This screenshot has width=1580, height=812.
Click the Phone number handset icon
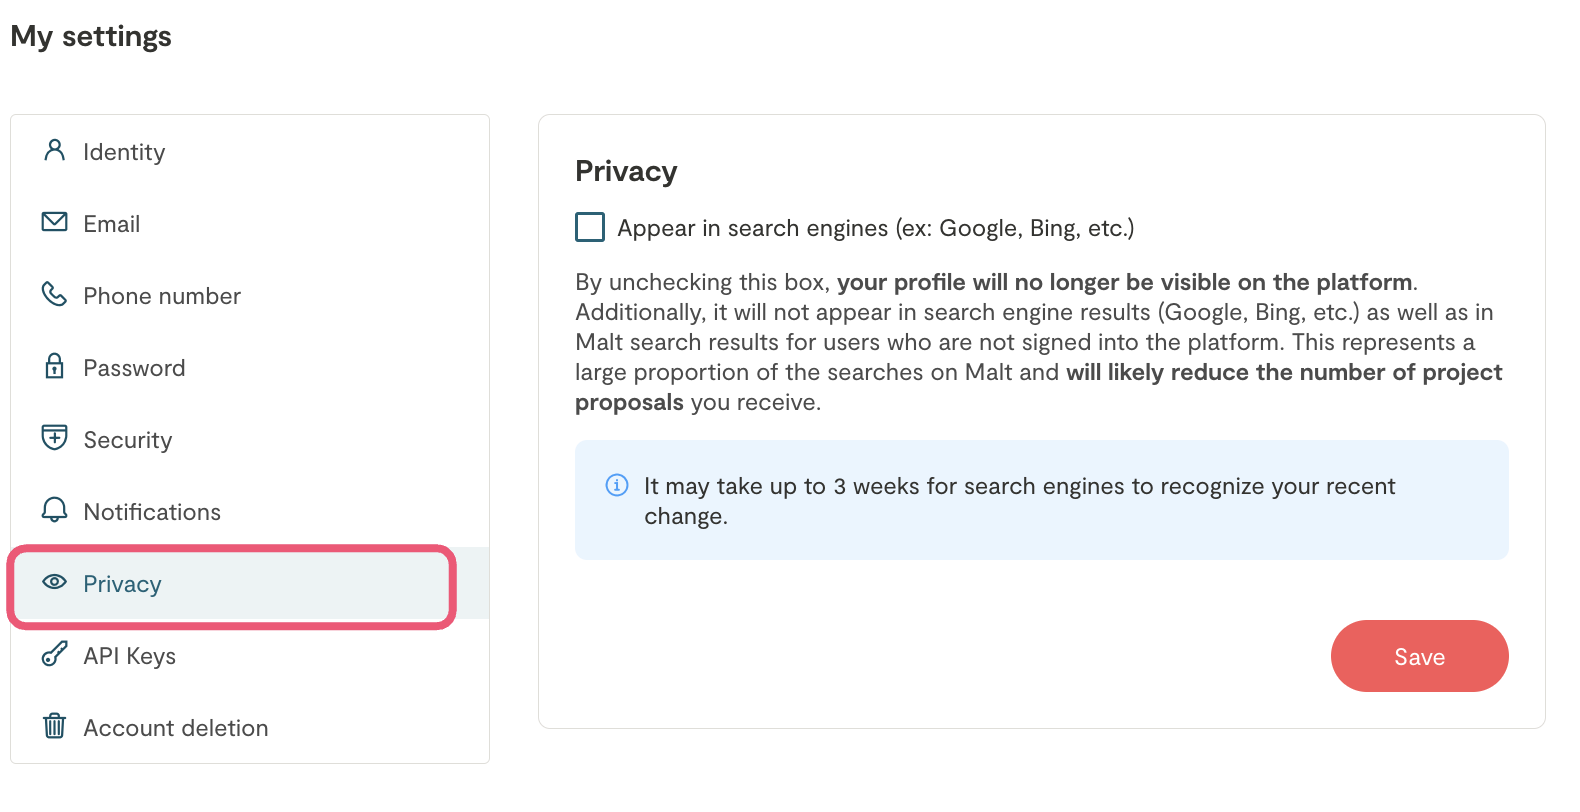tap(54, 294)
